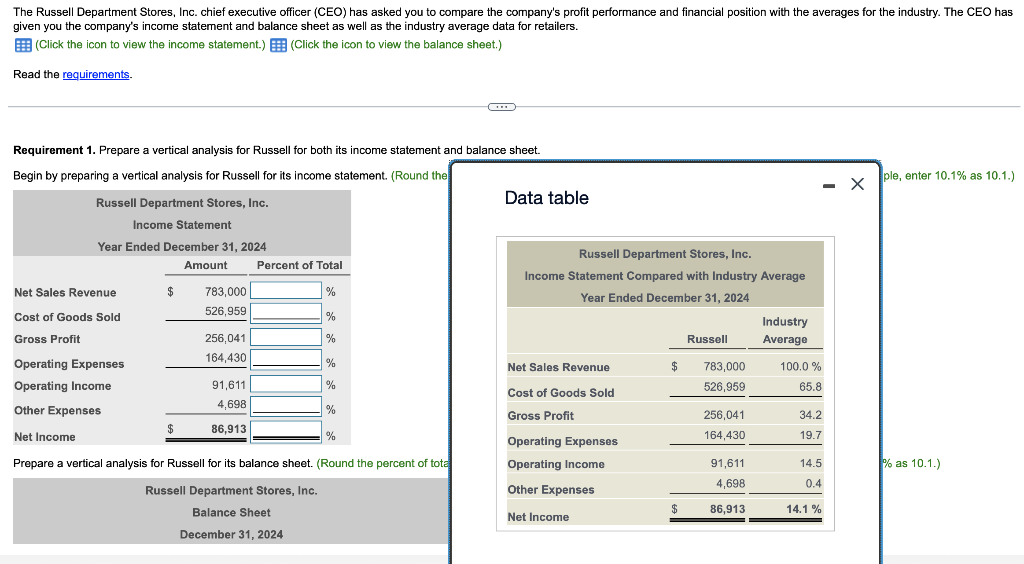This screenshot has width=1024, height=564.
Task: Select Operating Expenses percent input field
Action: coord(286,359)
